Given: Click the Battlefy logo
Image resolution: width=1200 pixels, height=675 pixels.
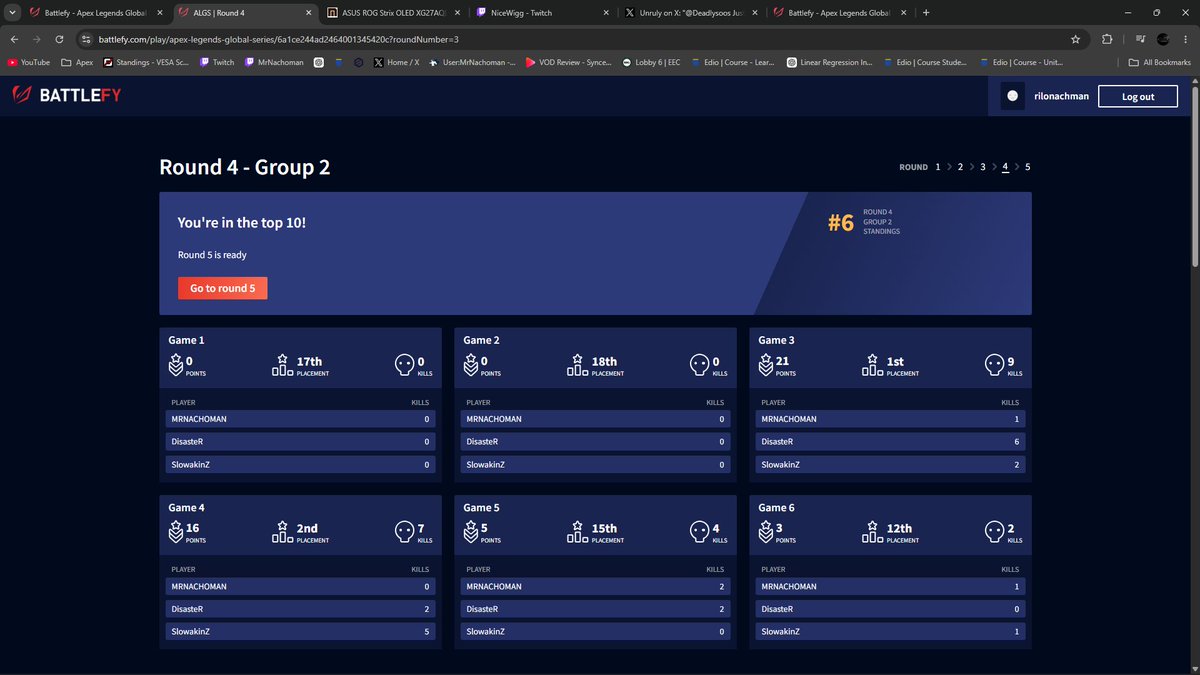Looking at the screenshot, I should (68, 96).
